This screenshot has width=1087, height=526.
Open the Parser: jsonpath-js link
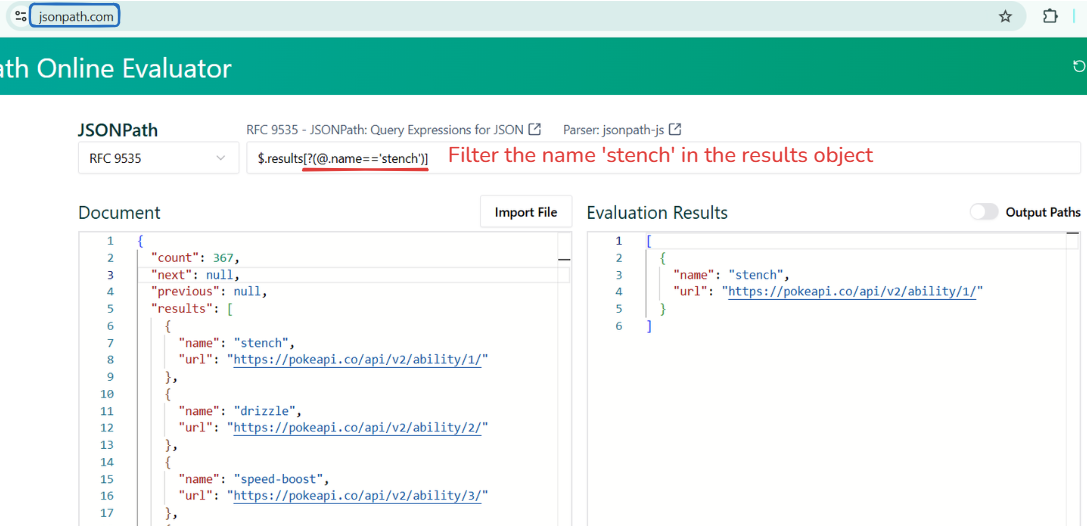point(614,129)
